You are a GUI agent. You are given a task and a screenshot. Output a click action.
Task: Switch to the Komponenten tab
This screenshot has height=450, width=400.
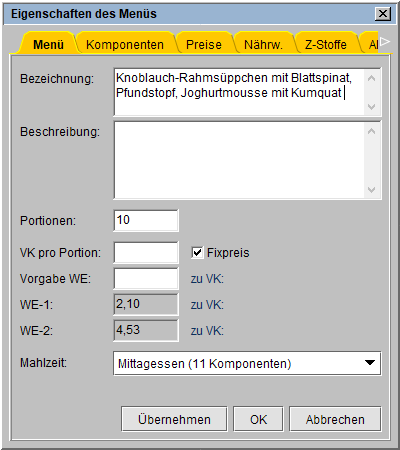(x=125, y=44)
